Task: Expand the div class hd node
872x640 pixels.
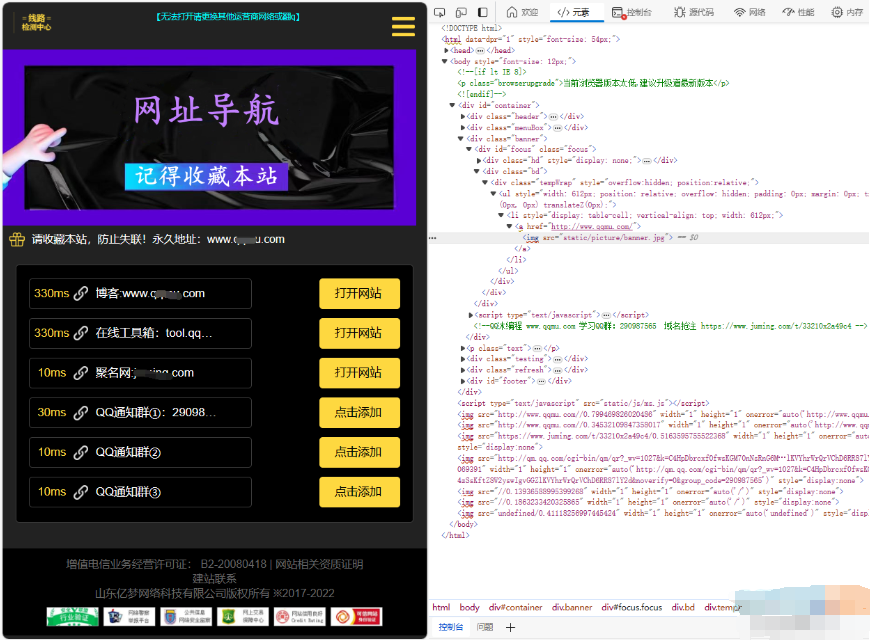Action: [479, 161]
